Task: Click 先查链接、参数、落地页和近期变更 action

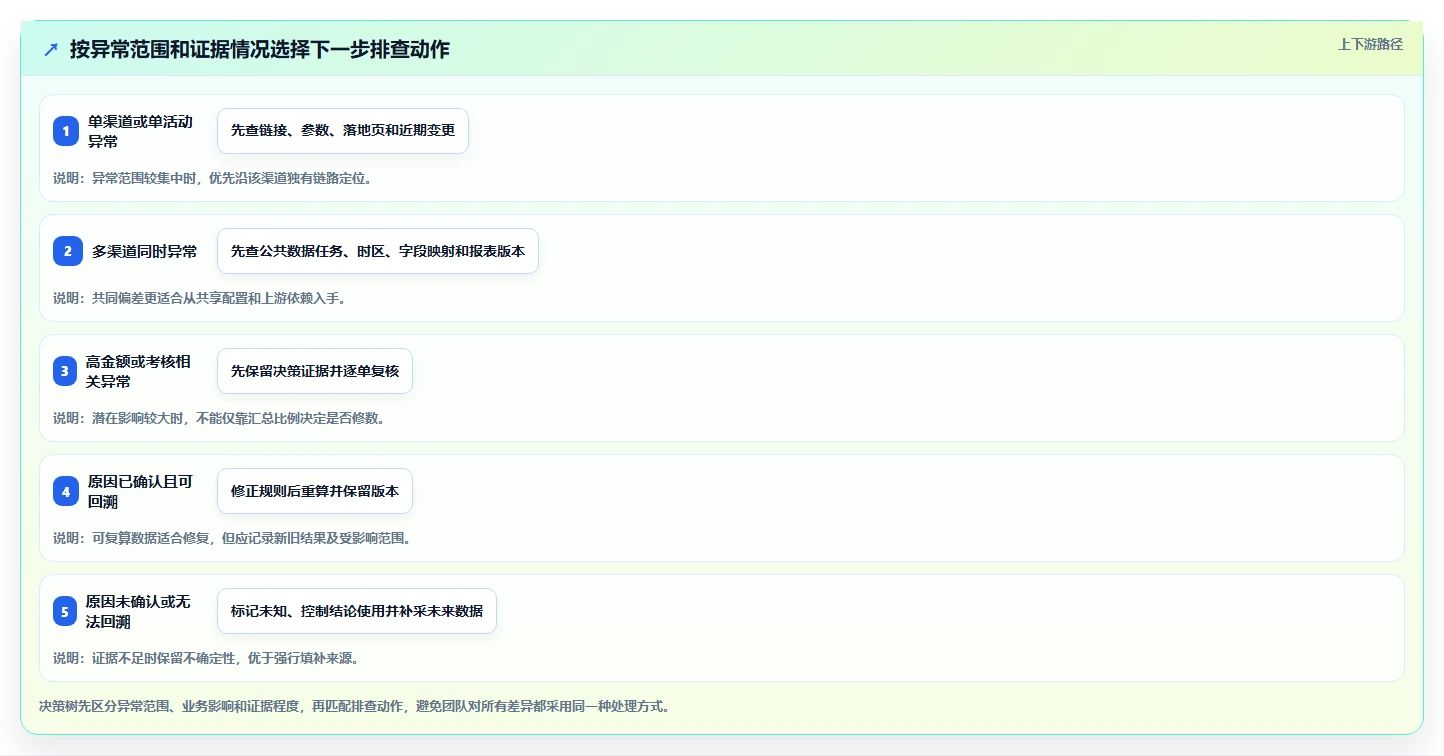Action: [x=343, y=131]
